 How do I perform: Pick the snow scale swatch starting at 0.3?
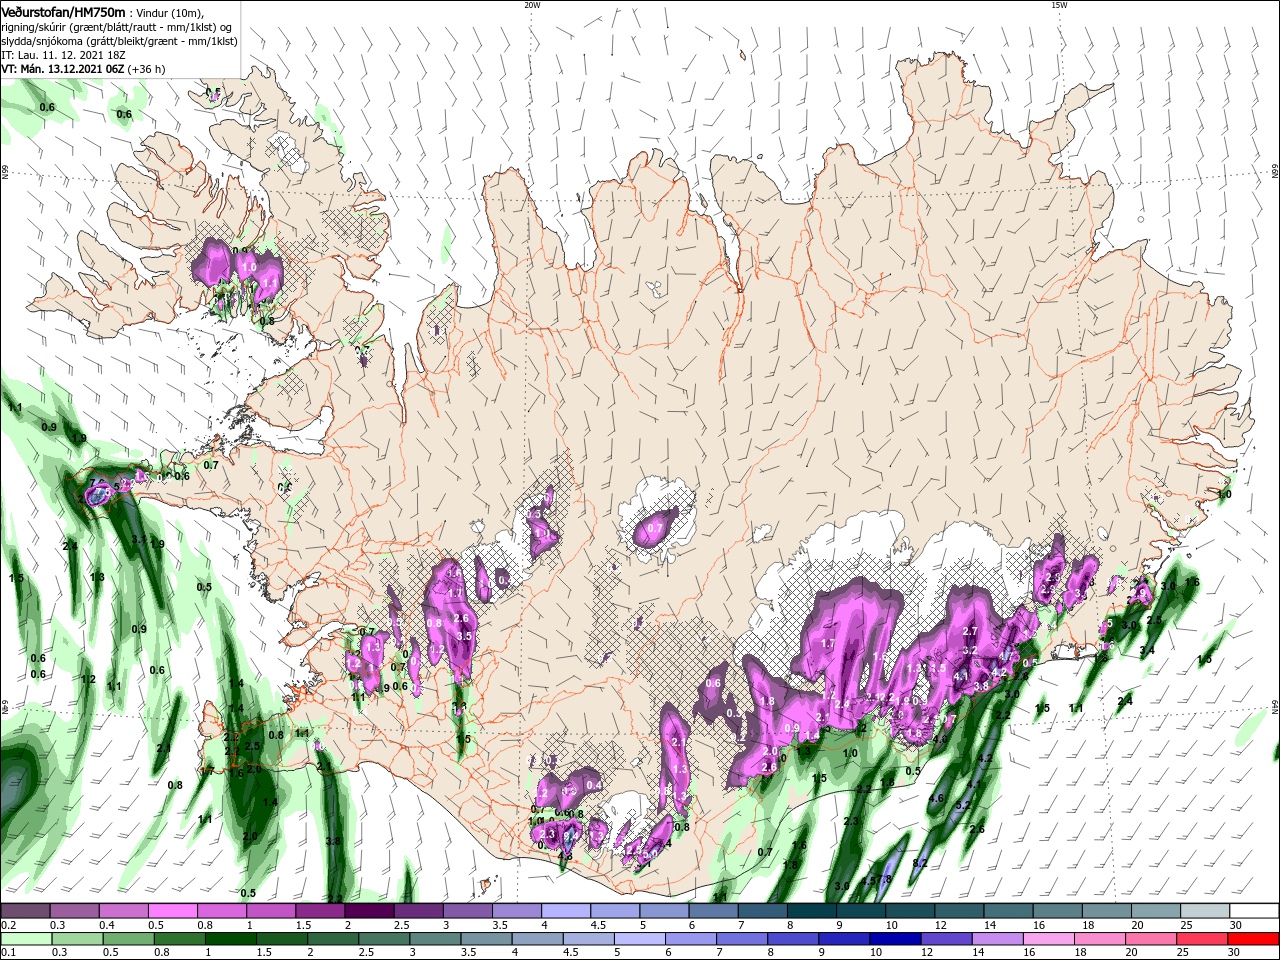coord(74,911)
